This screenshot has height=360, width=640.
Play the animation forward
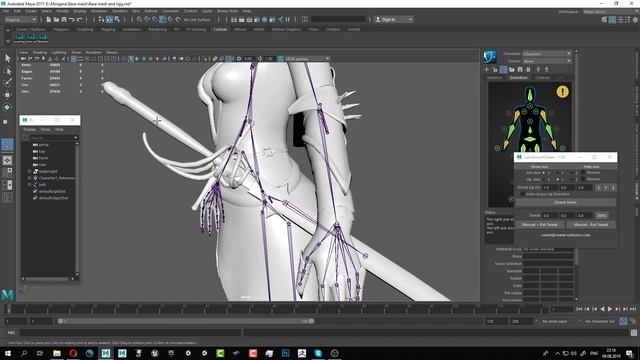610,309
